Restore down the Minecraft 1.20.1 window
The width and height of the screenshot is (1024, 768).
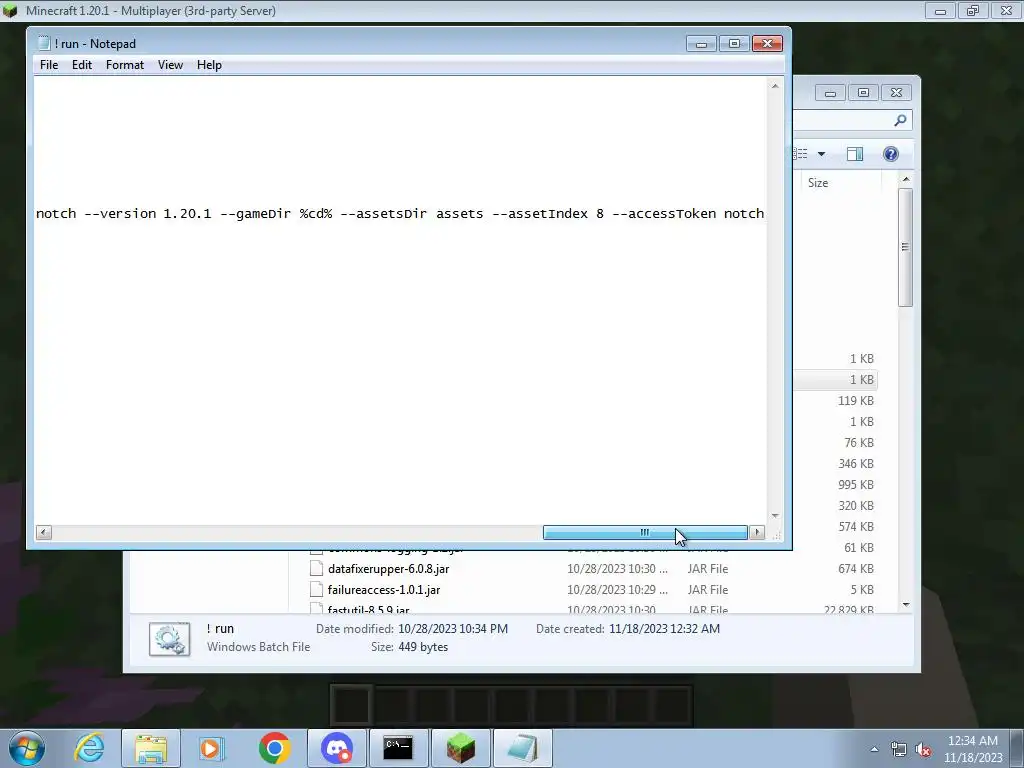tap(973, 11)
